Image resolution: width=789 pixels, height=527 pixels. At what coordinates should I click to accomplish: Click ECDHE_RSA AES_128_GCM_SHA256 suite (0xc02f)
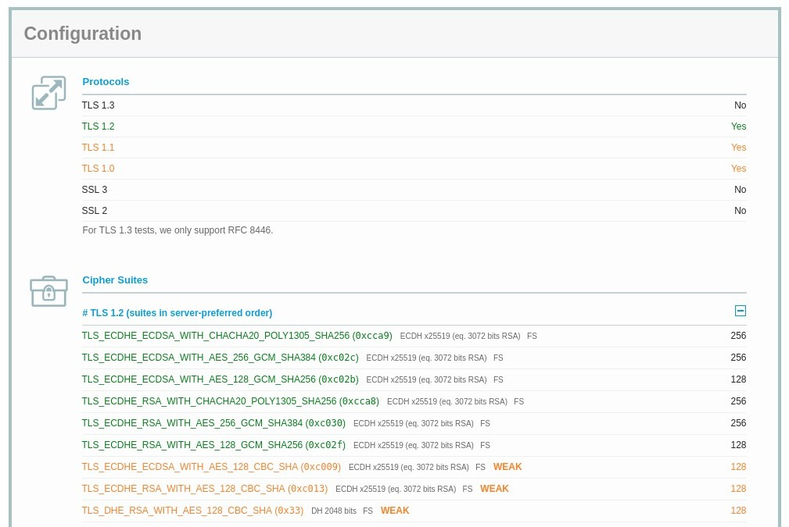coord(214,445)
